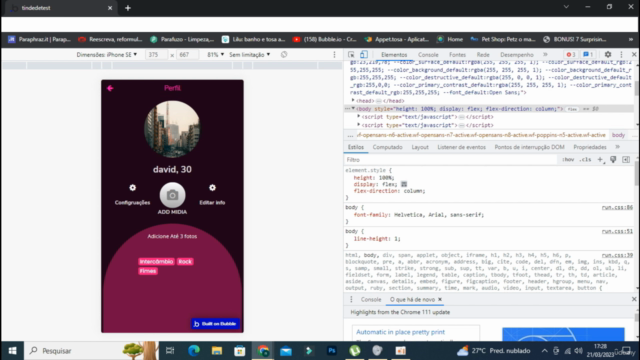Open File Explorer from the taskbar
This screenshot has height=360, width=640.
pos(217,351)
